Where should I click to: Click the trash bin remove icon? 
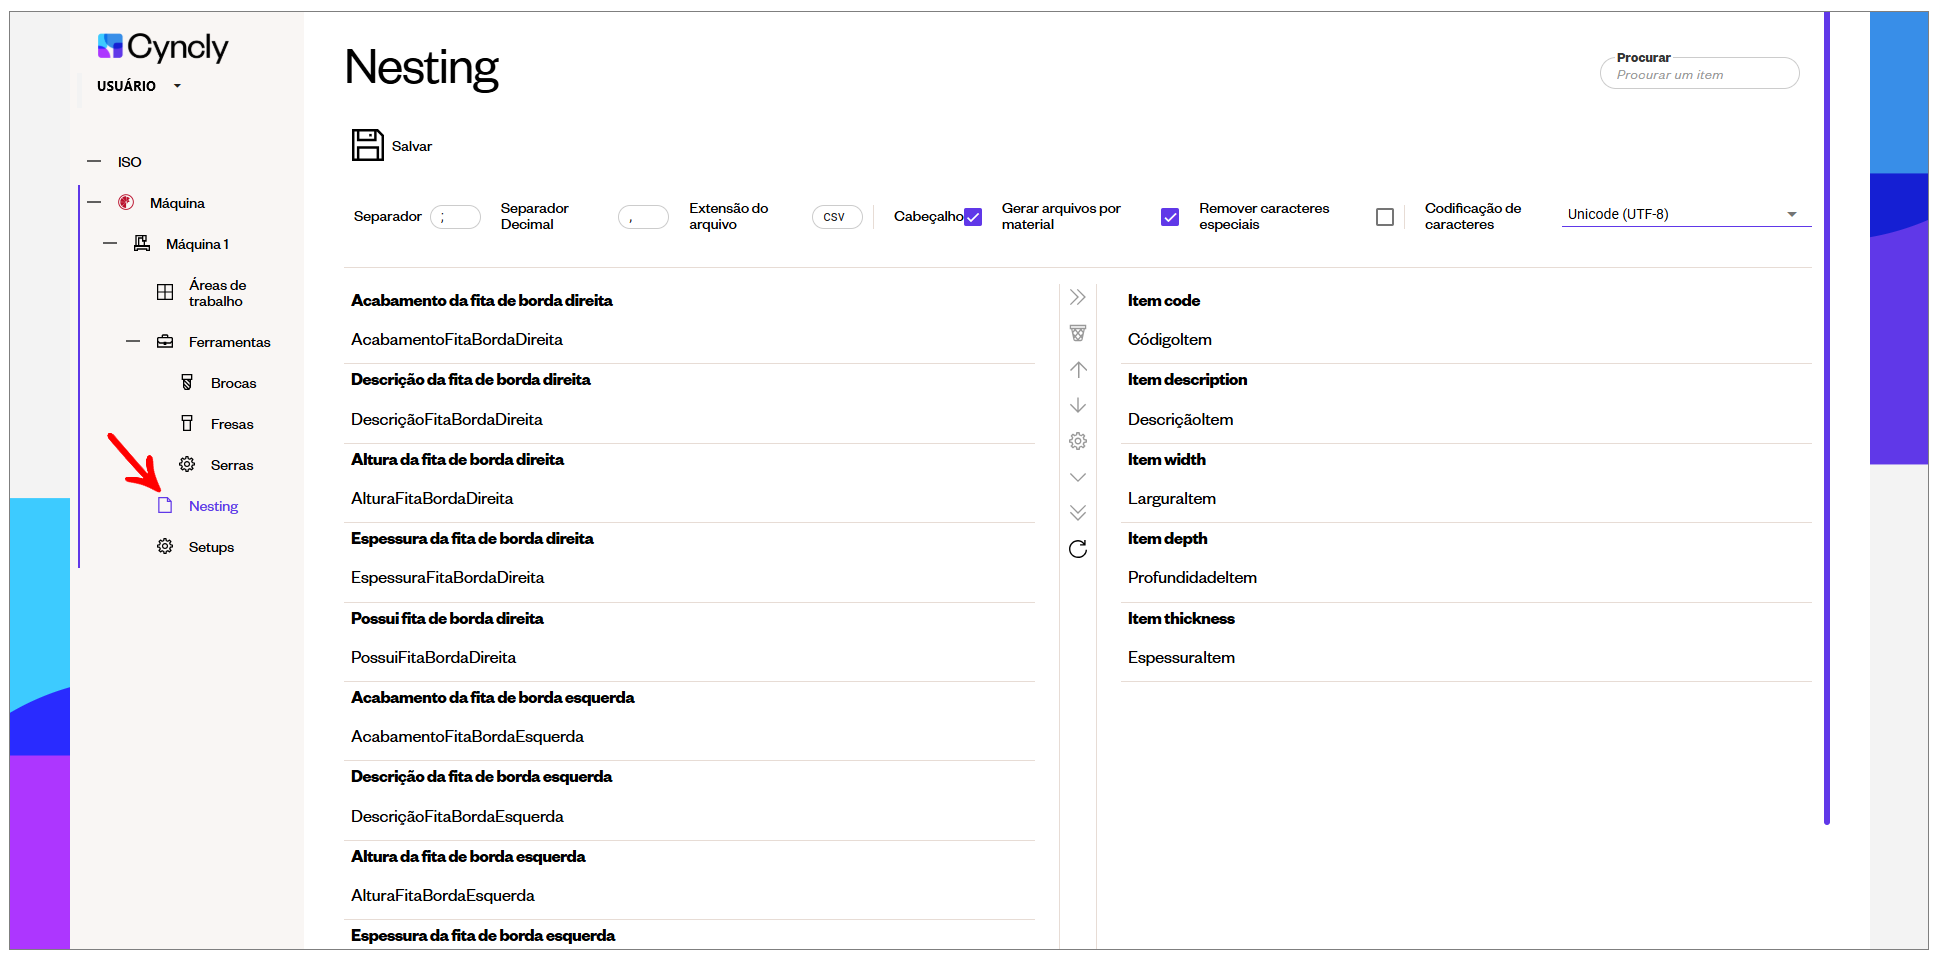pos(1077,333)
